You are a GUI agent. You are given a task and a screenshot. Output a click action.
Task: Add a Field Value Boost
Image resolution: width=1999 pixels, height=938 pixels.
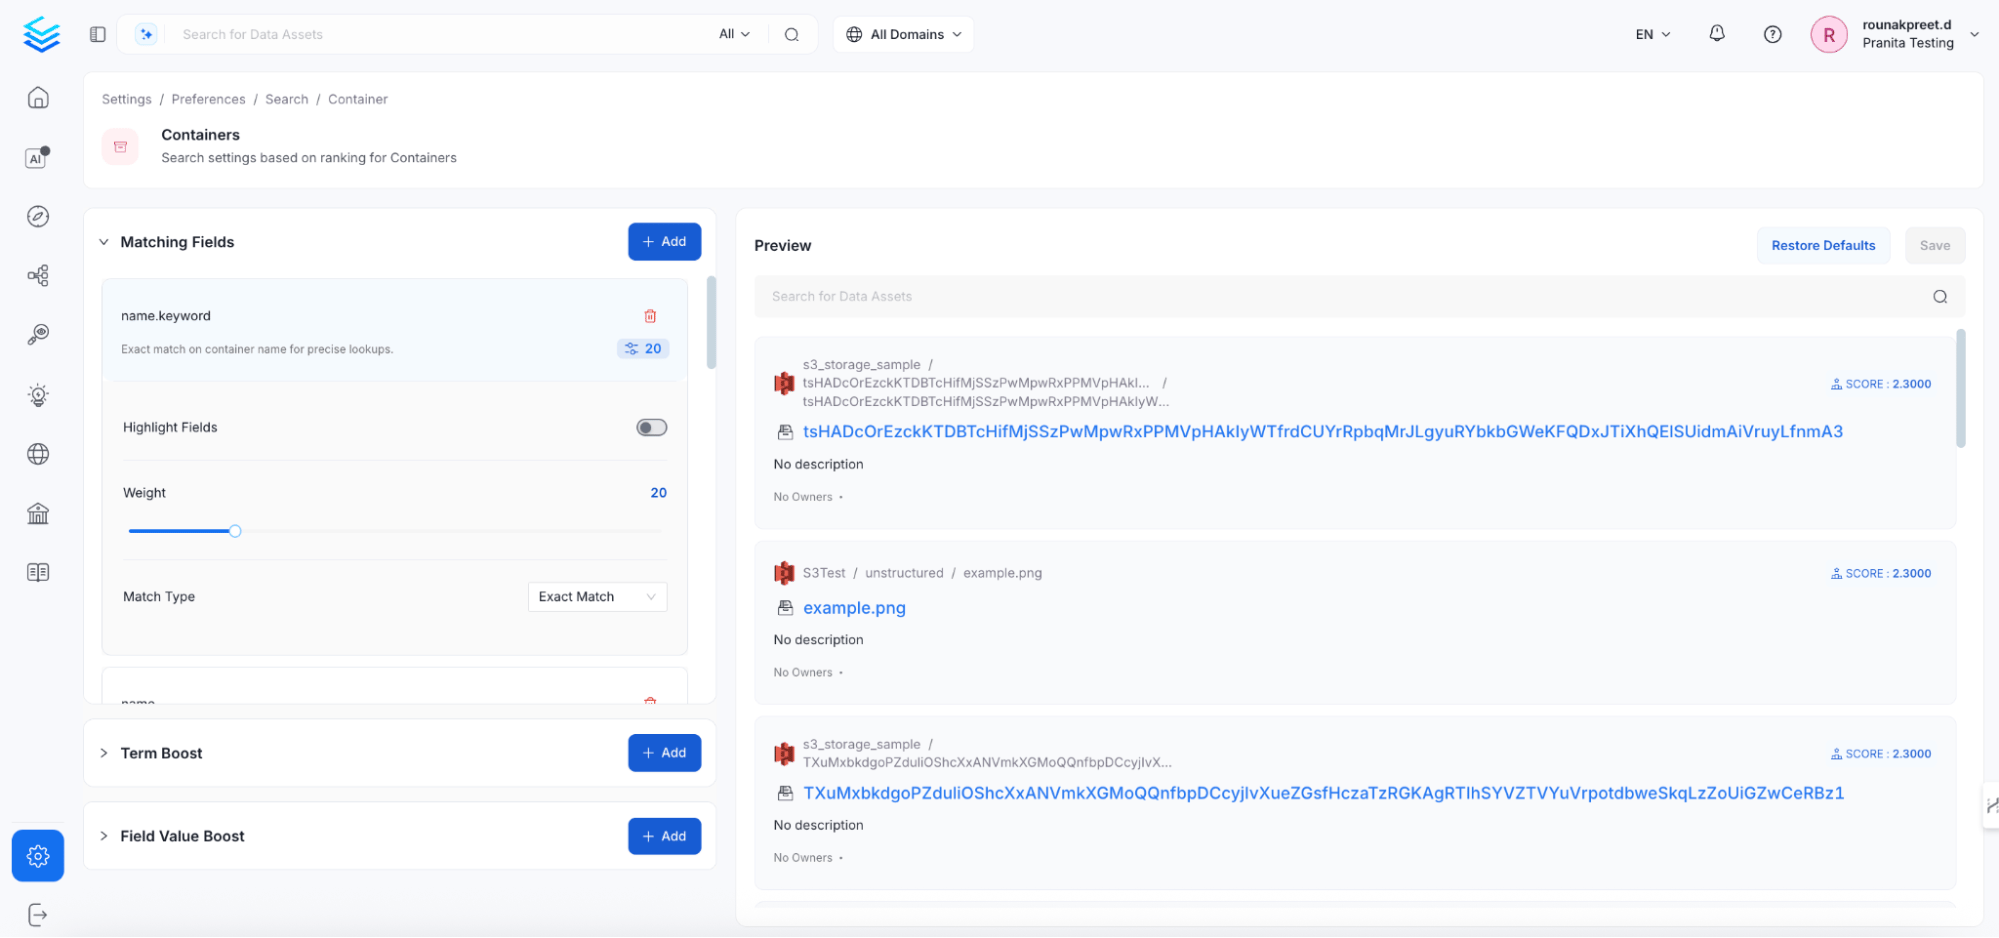click(664, 836)
